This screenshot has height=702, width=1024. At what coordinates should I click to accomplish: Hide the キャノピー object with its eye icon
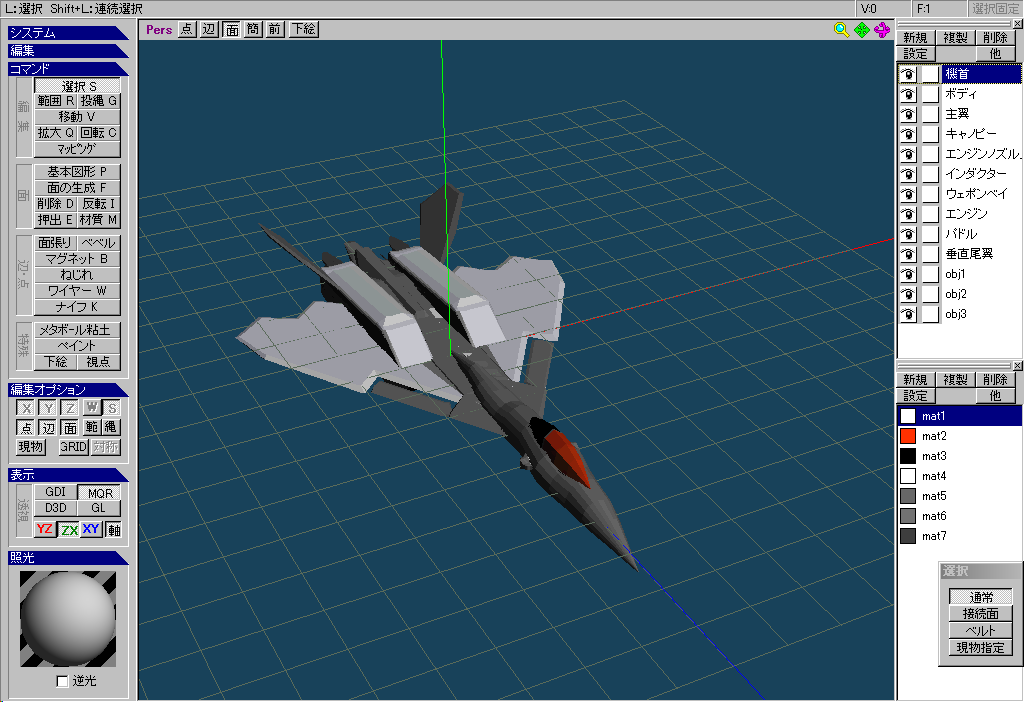tap(908, 135)
